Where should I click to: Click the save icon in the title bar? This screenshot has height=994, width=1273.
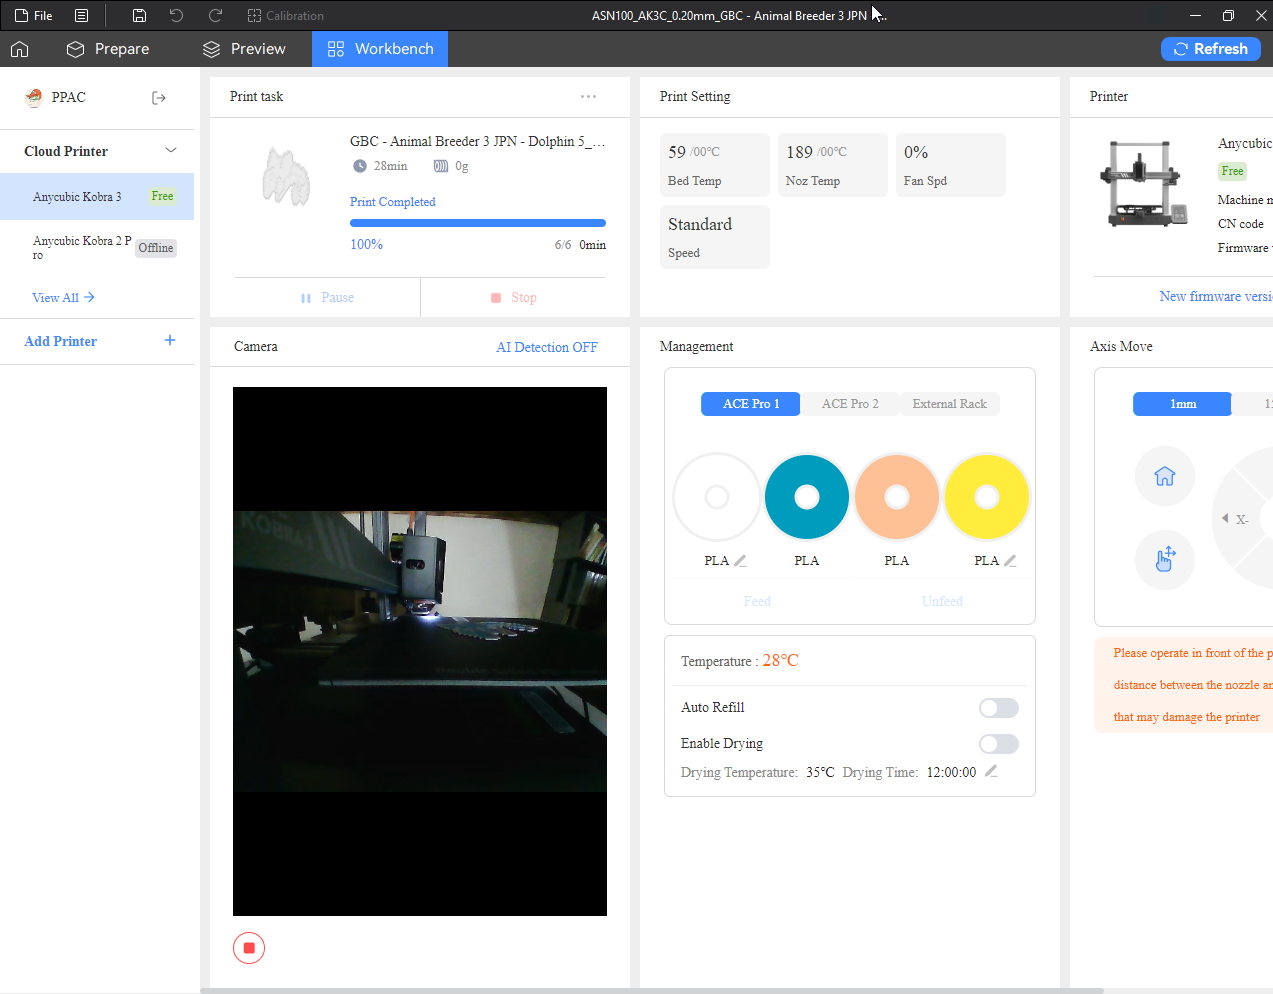pyautogui.click(x=140, y=15)
